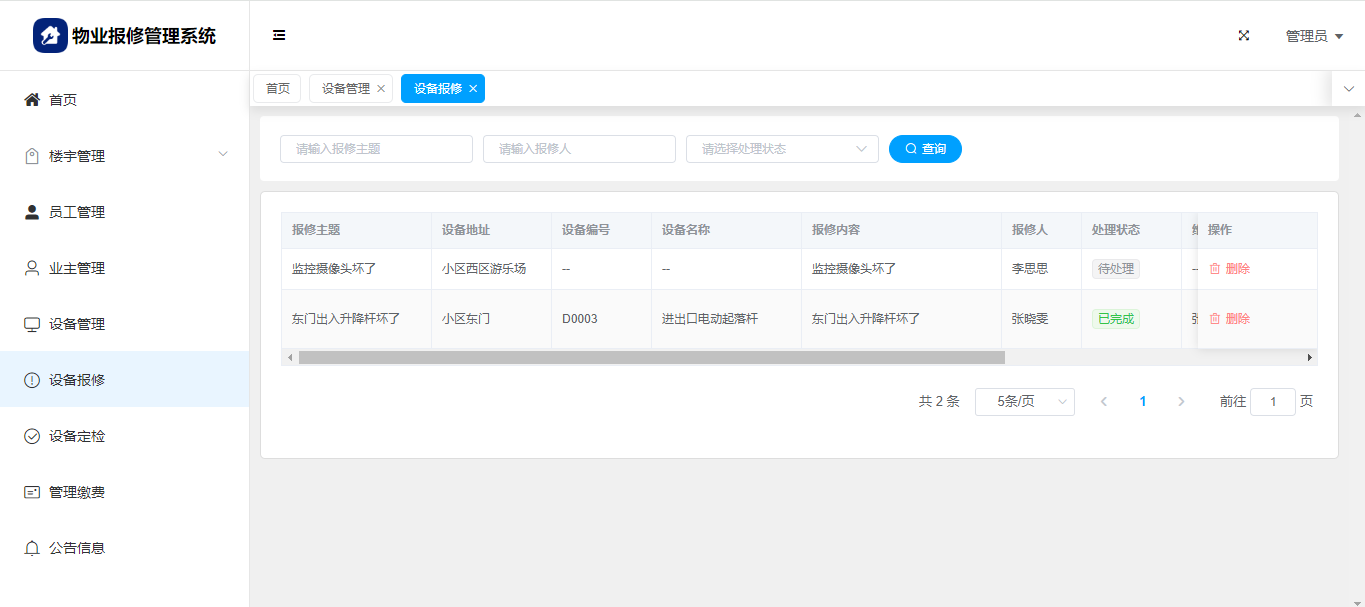The image size is (1365, 607).
Task: Open 公告信息 bell icon item
Action: [32, 548]
